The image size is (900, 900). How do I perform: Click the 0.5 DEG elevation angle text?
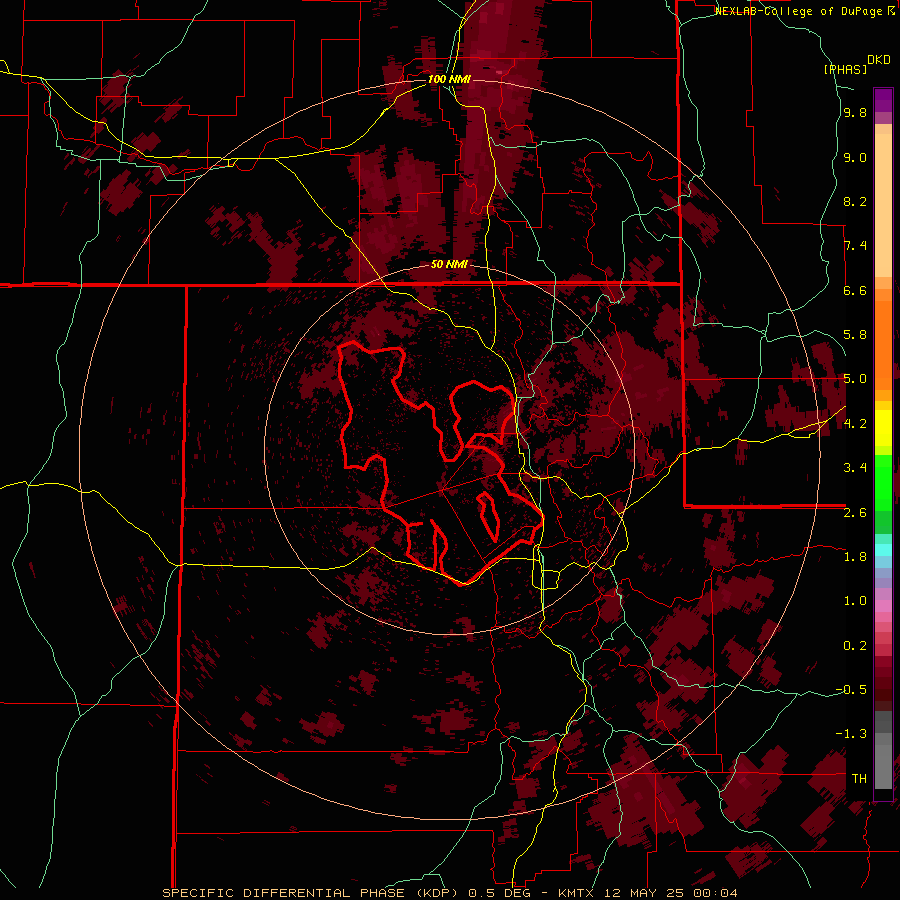(498, 893)
